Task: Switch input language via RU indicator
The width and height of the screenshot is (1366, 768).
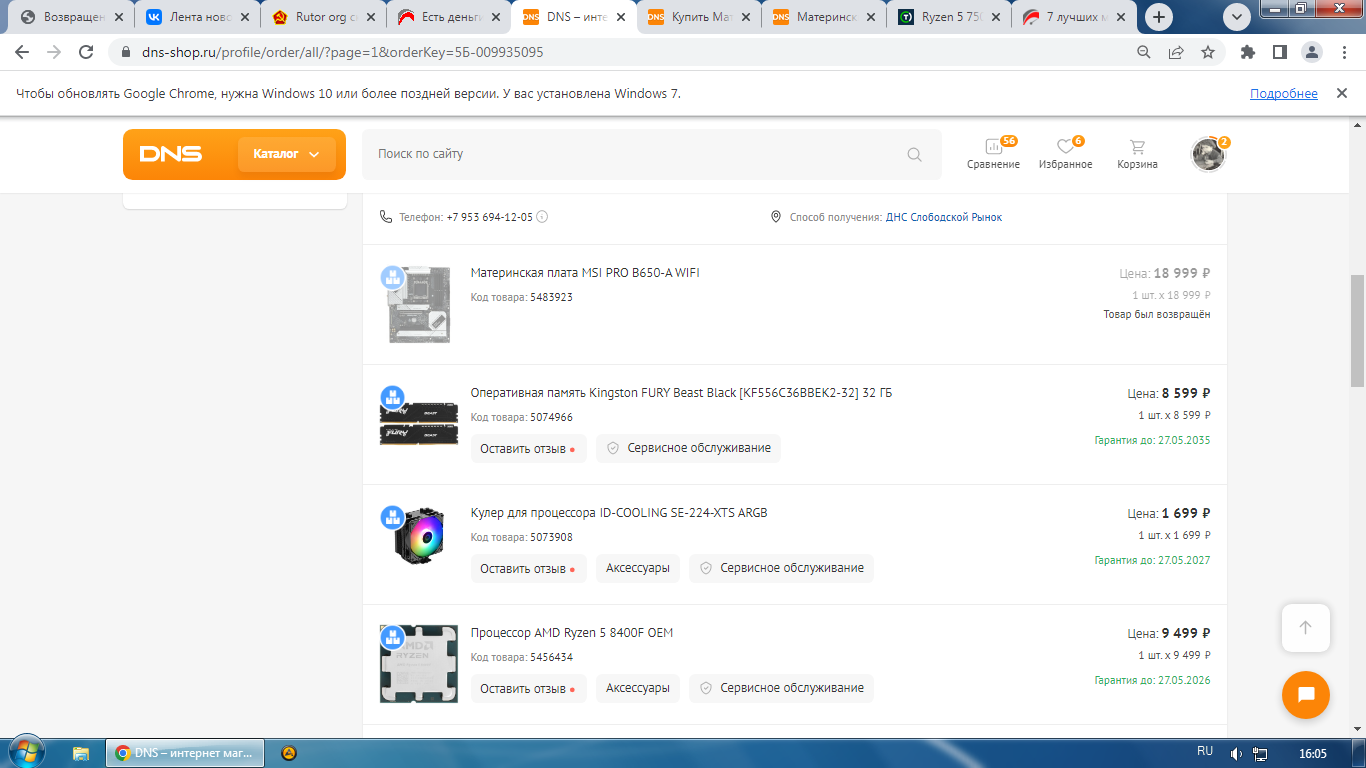Action: coord(1205,751)
